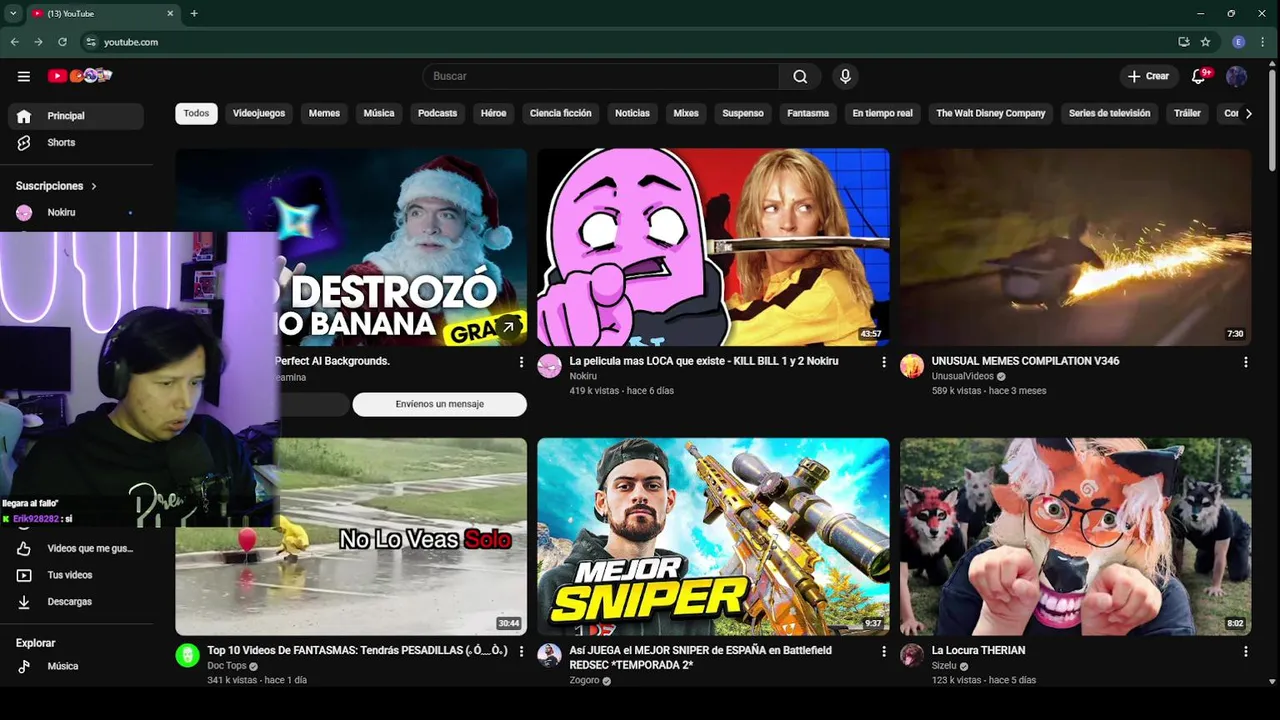This screenshot has width=1280, height=720.
Task: Click UnusualVideos channel avatar
Action: point(912,366)
